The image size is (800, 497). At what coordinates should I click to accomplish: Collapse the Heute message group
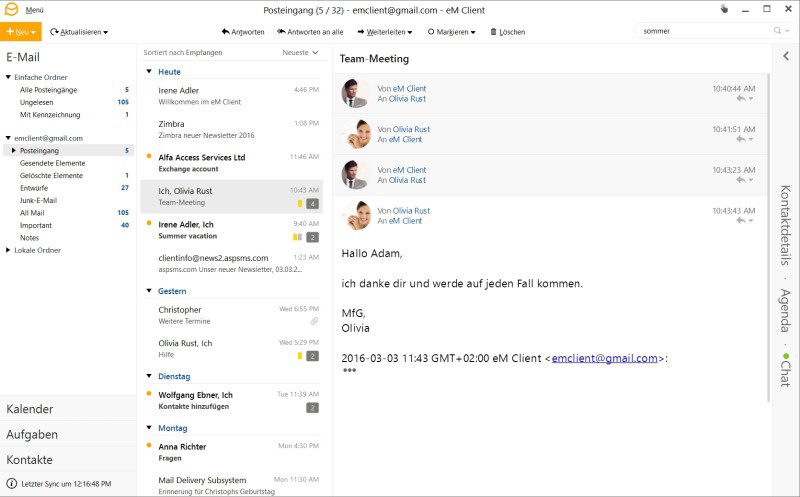click(x=149, y=71)
